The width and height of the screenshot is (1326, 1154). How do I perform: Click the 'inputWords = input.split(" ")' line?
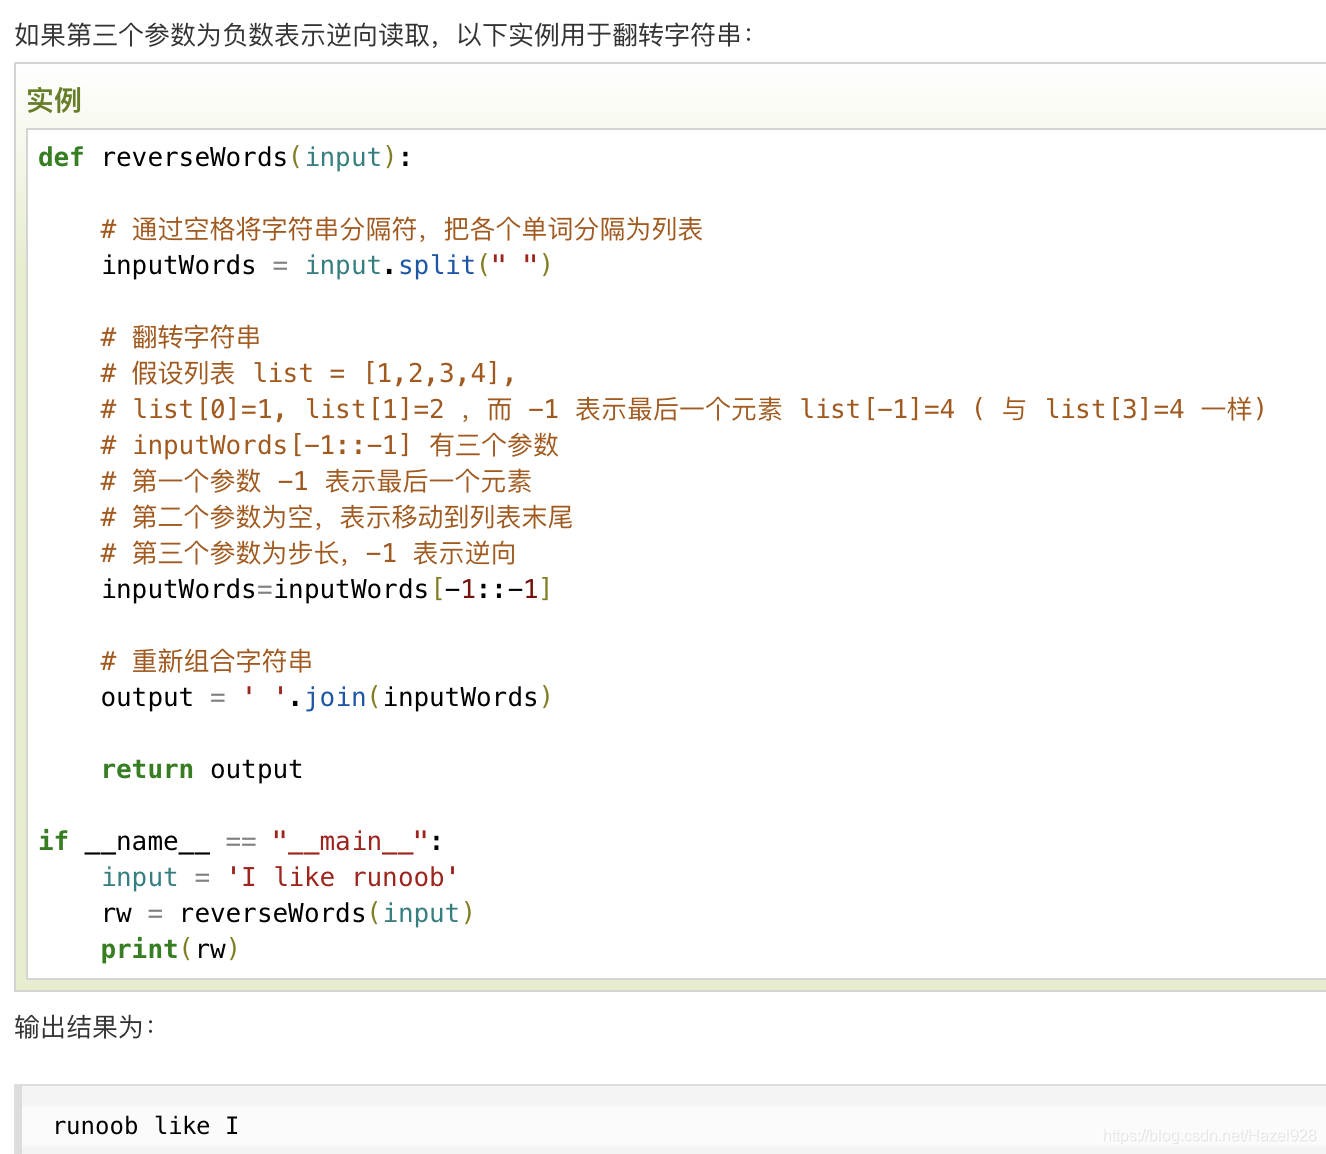click(327, 265)
